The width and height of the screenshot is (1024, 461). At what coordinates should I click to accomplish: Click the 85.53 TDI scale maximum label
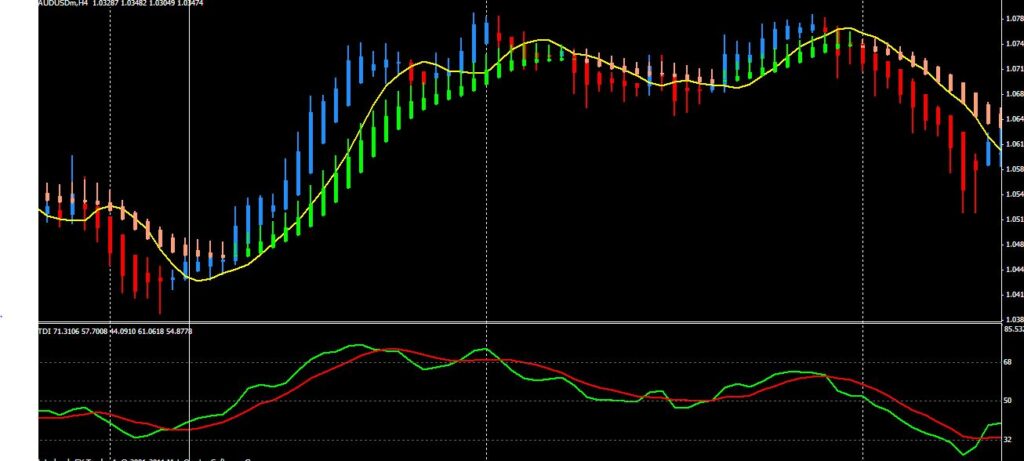[1016, 329]
